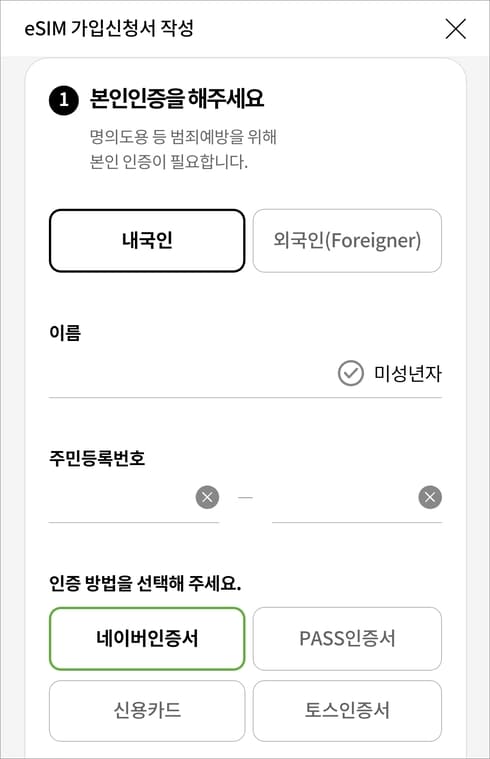Toggle the 미성년자 check circle
The image size is (490, 759).
[x=351, y=373]
